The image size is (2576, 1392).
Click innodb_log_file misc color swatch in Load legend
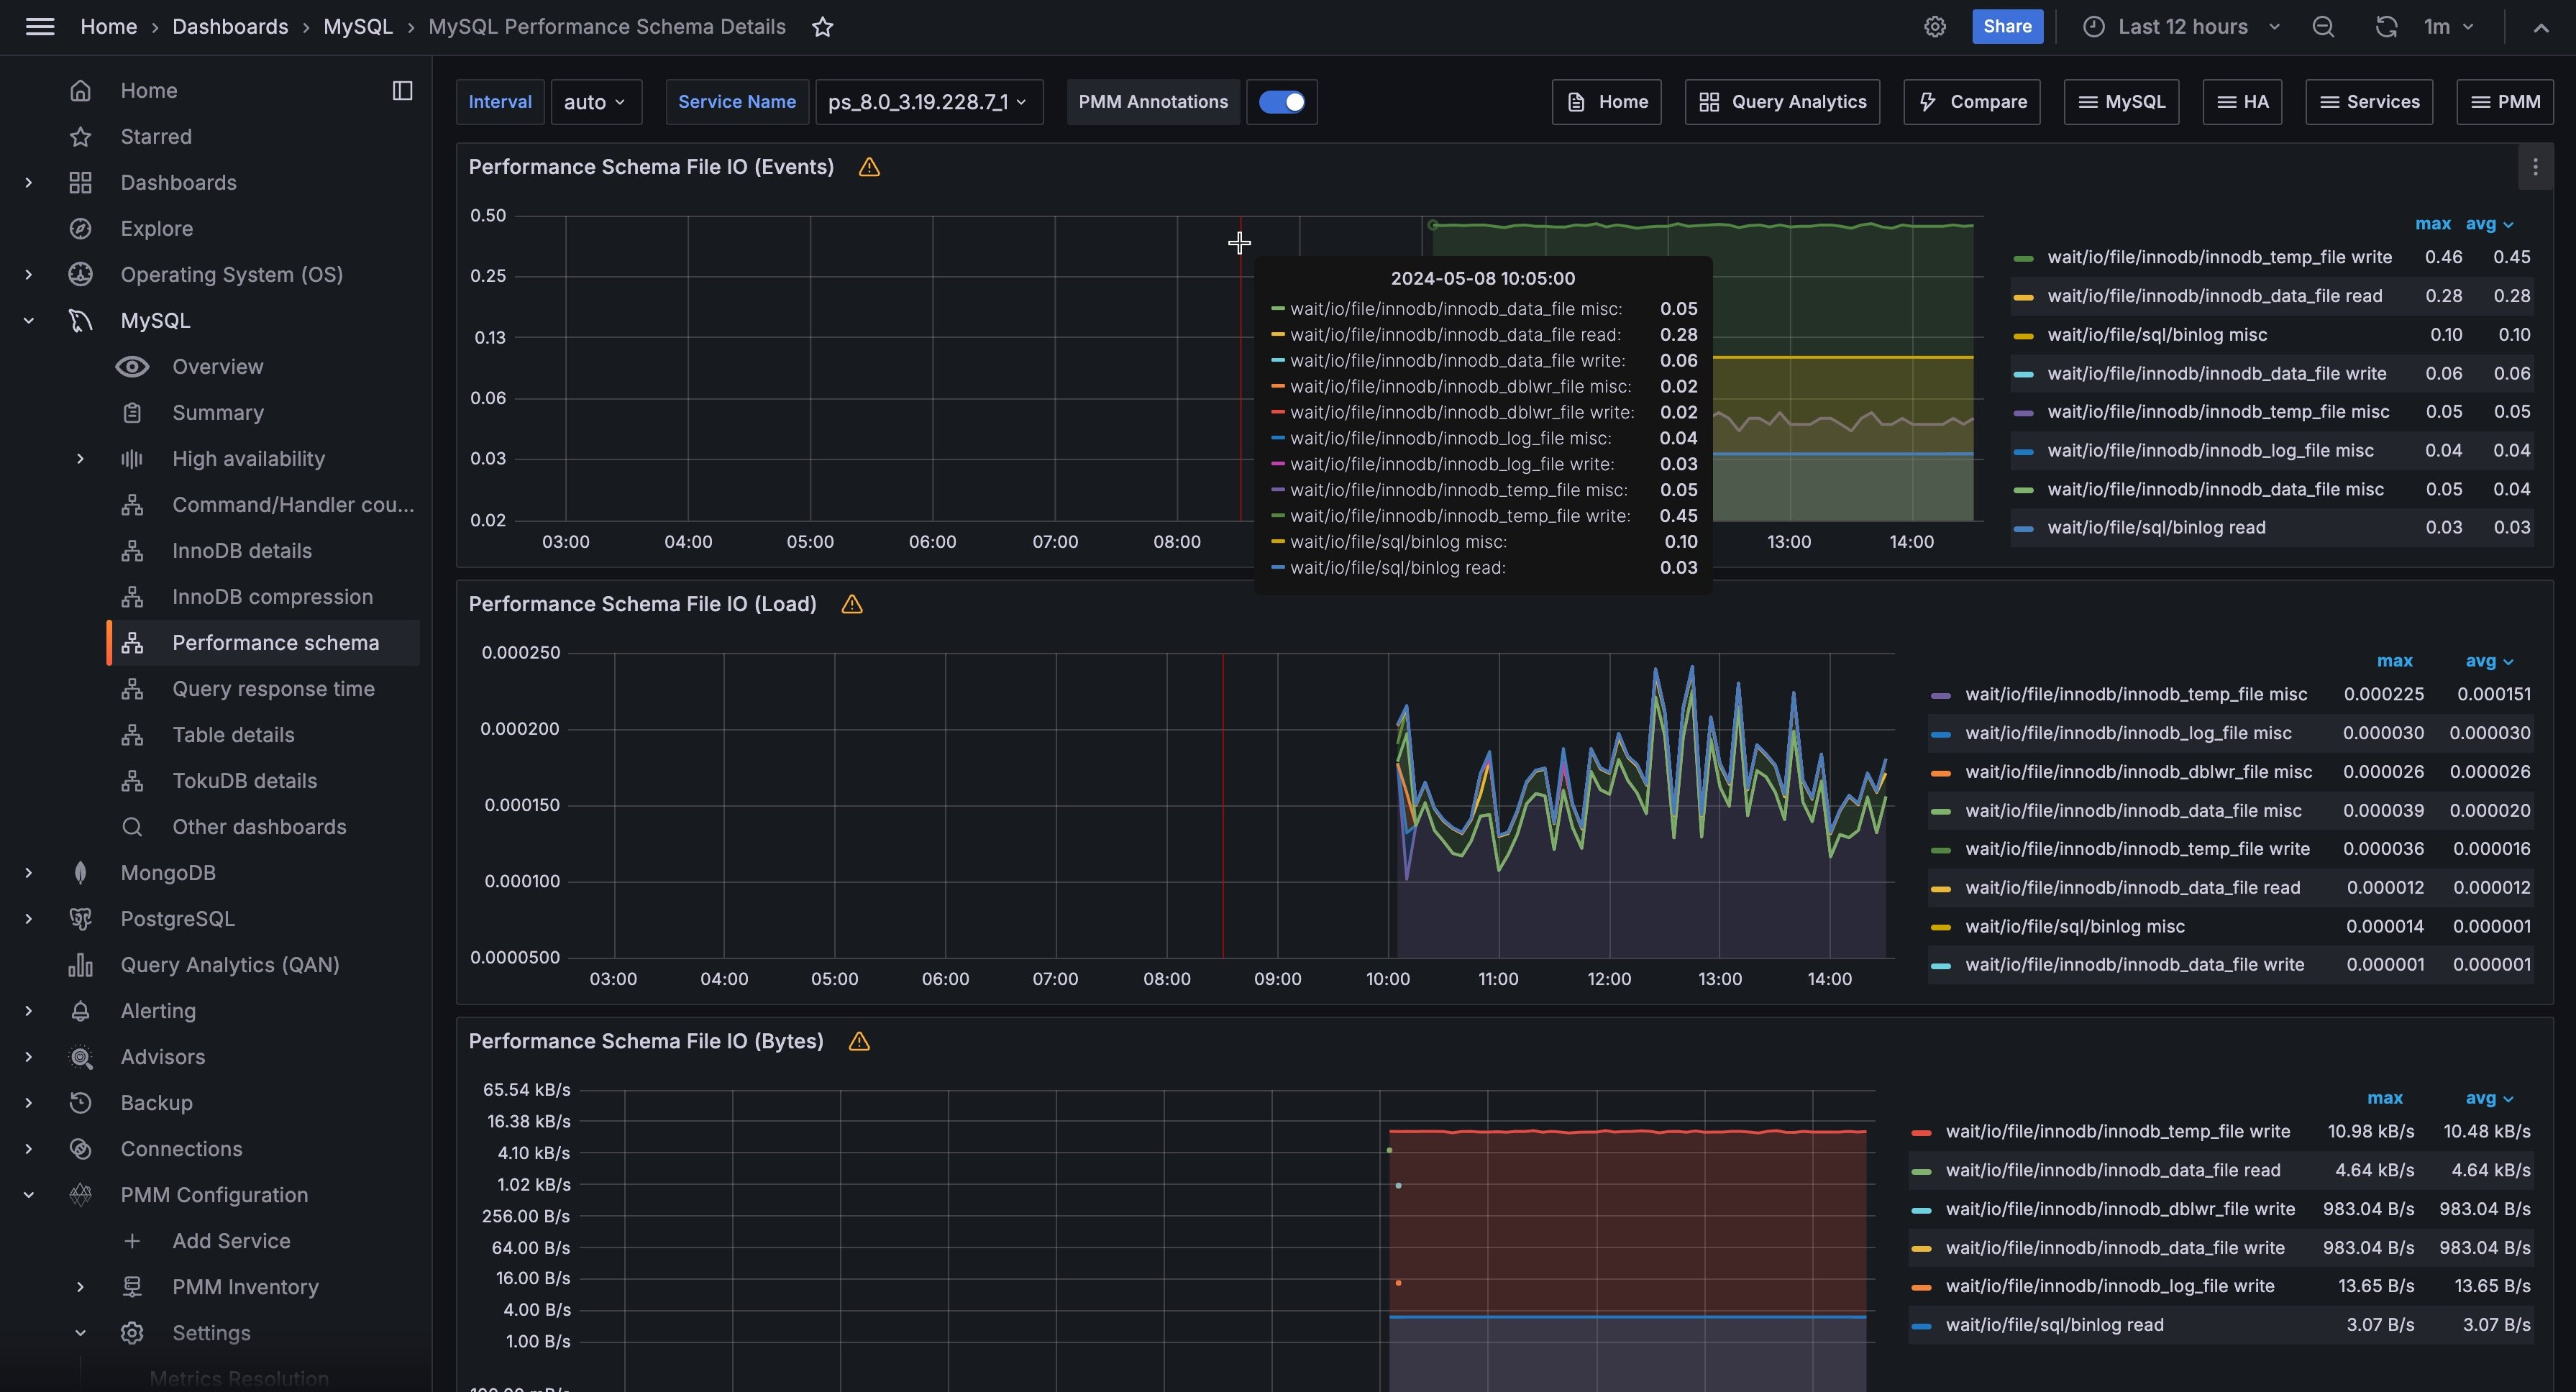point(1940,734)
